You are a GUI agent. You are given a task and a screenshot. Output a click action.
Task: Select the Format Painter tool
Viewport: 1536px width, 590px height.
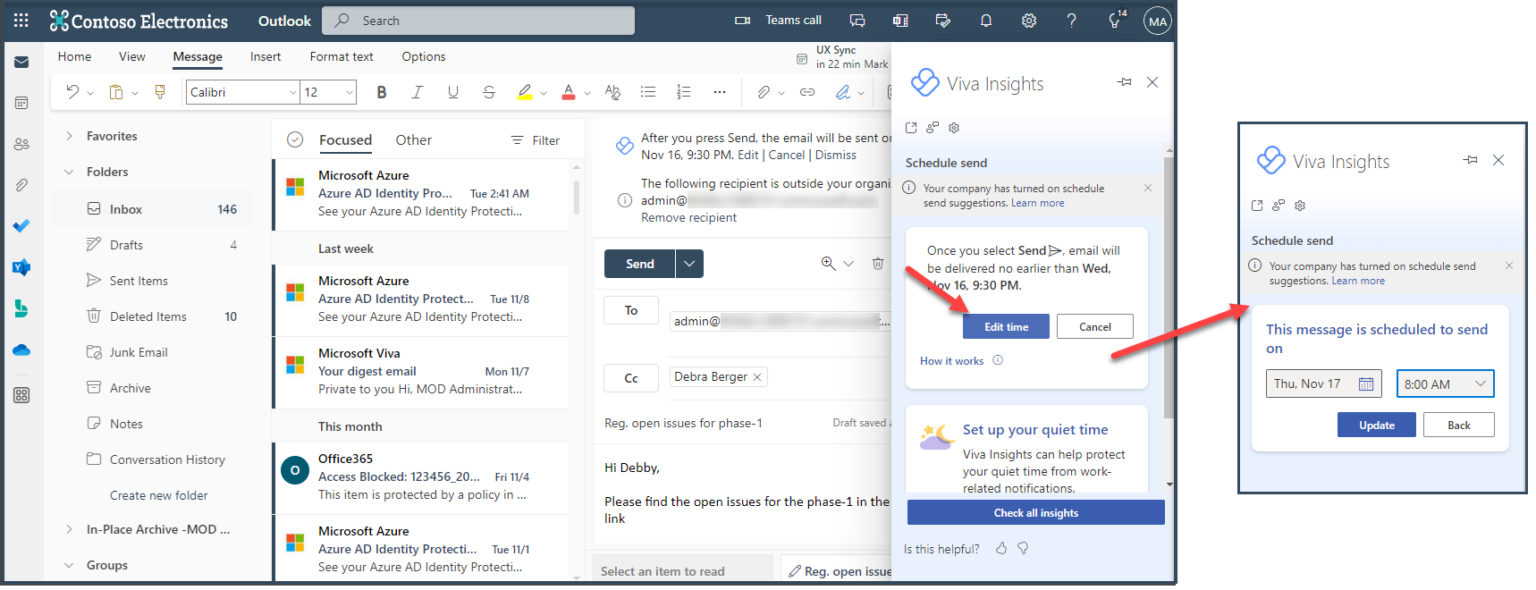click(160, 91)
